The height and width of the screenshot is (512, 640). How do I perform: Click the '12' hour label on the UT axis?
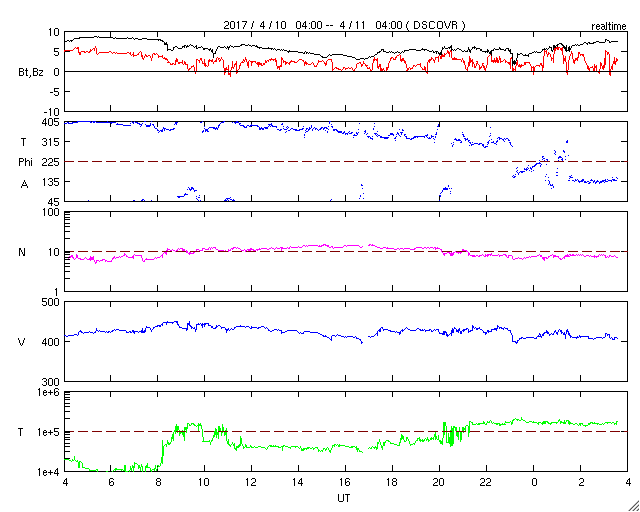click(x=251, y=482)
